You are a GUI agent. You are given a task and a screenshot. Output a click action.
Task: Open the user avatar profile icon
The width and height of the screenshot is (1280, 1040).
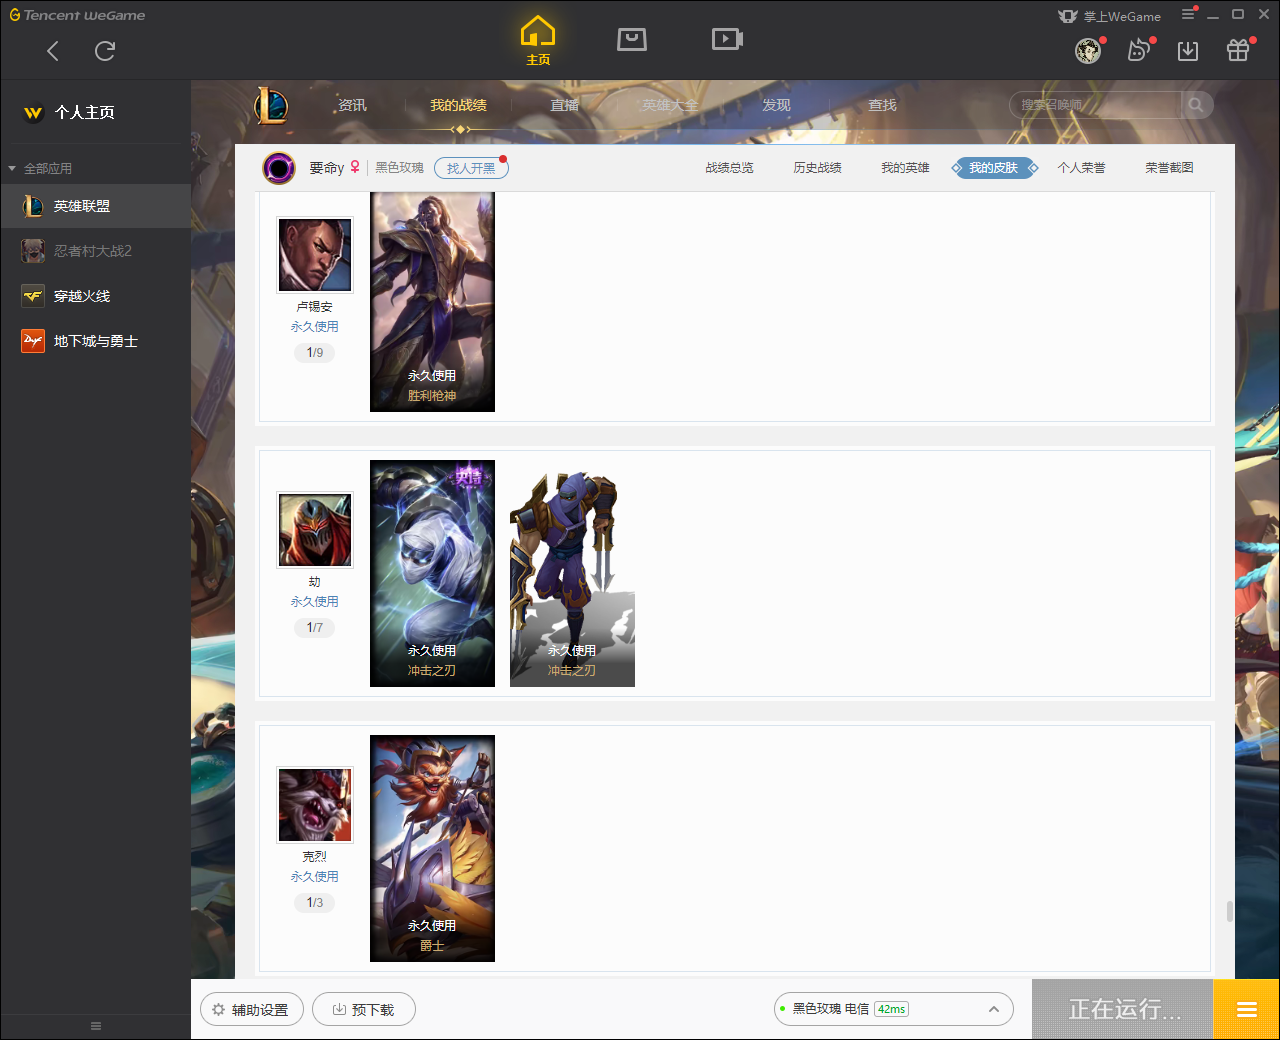[x=1088, y=51]
